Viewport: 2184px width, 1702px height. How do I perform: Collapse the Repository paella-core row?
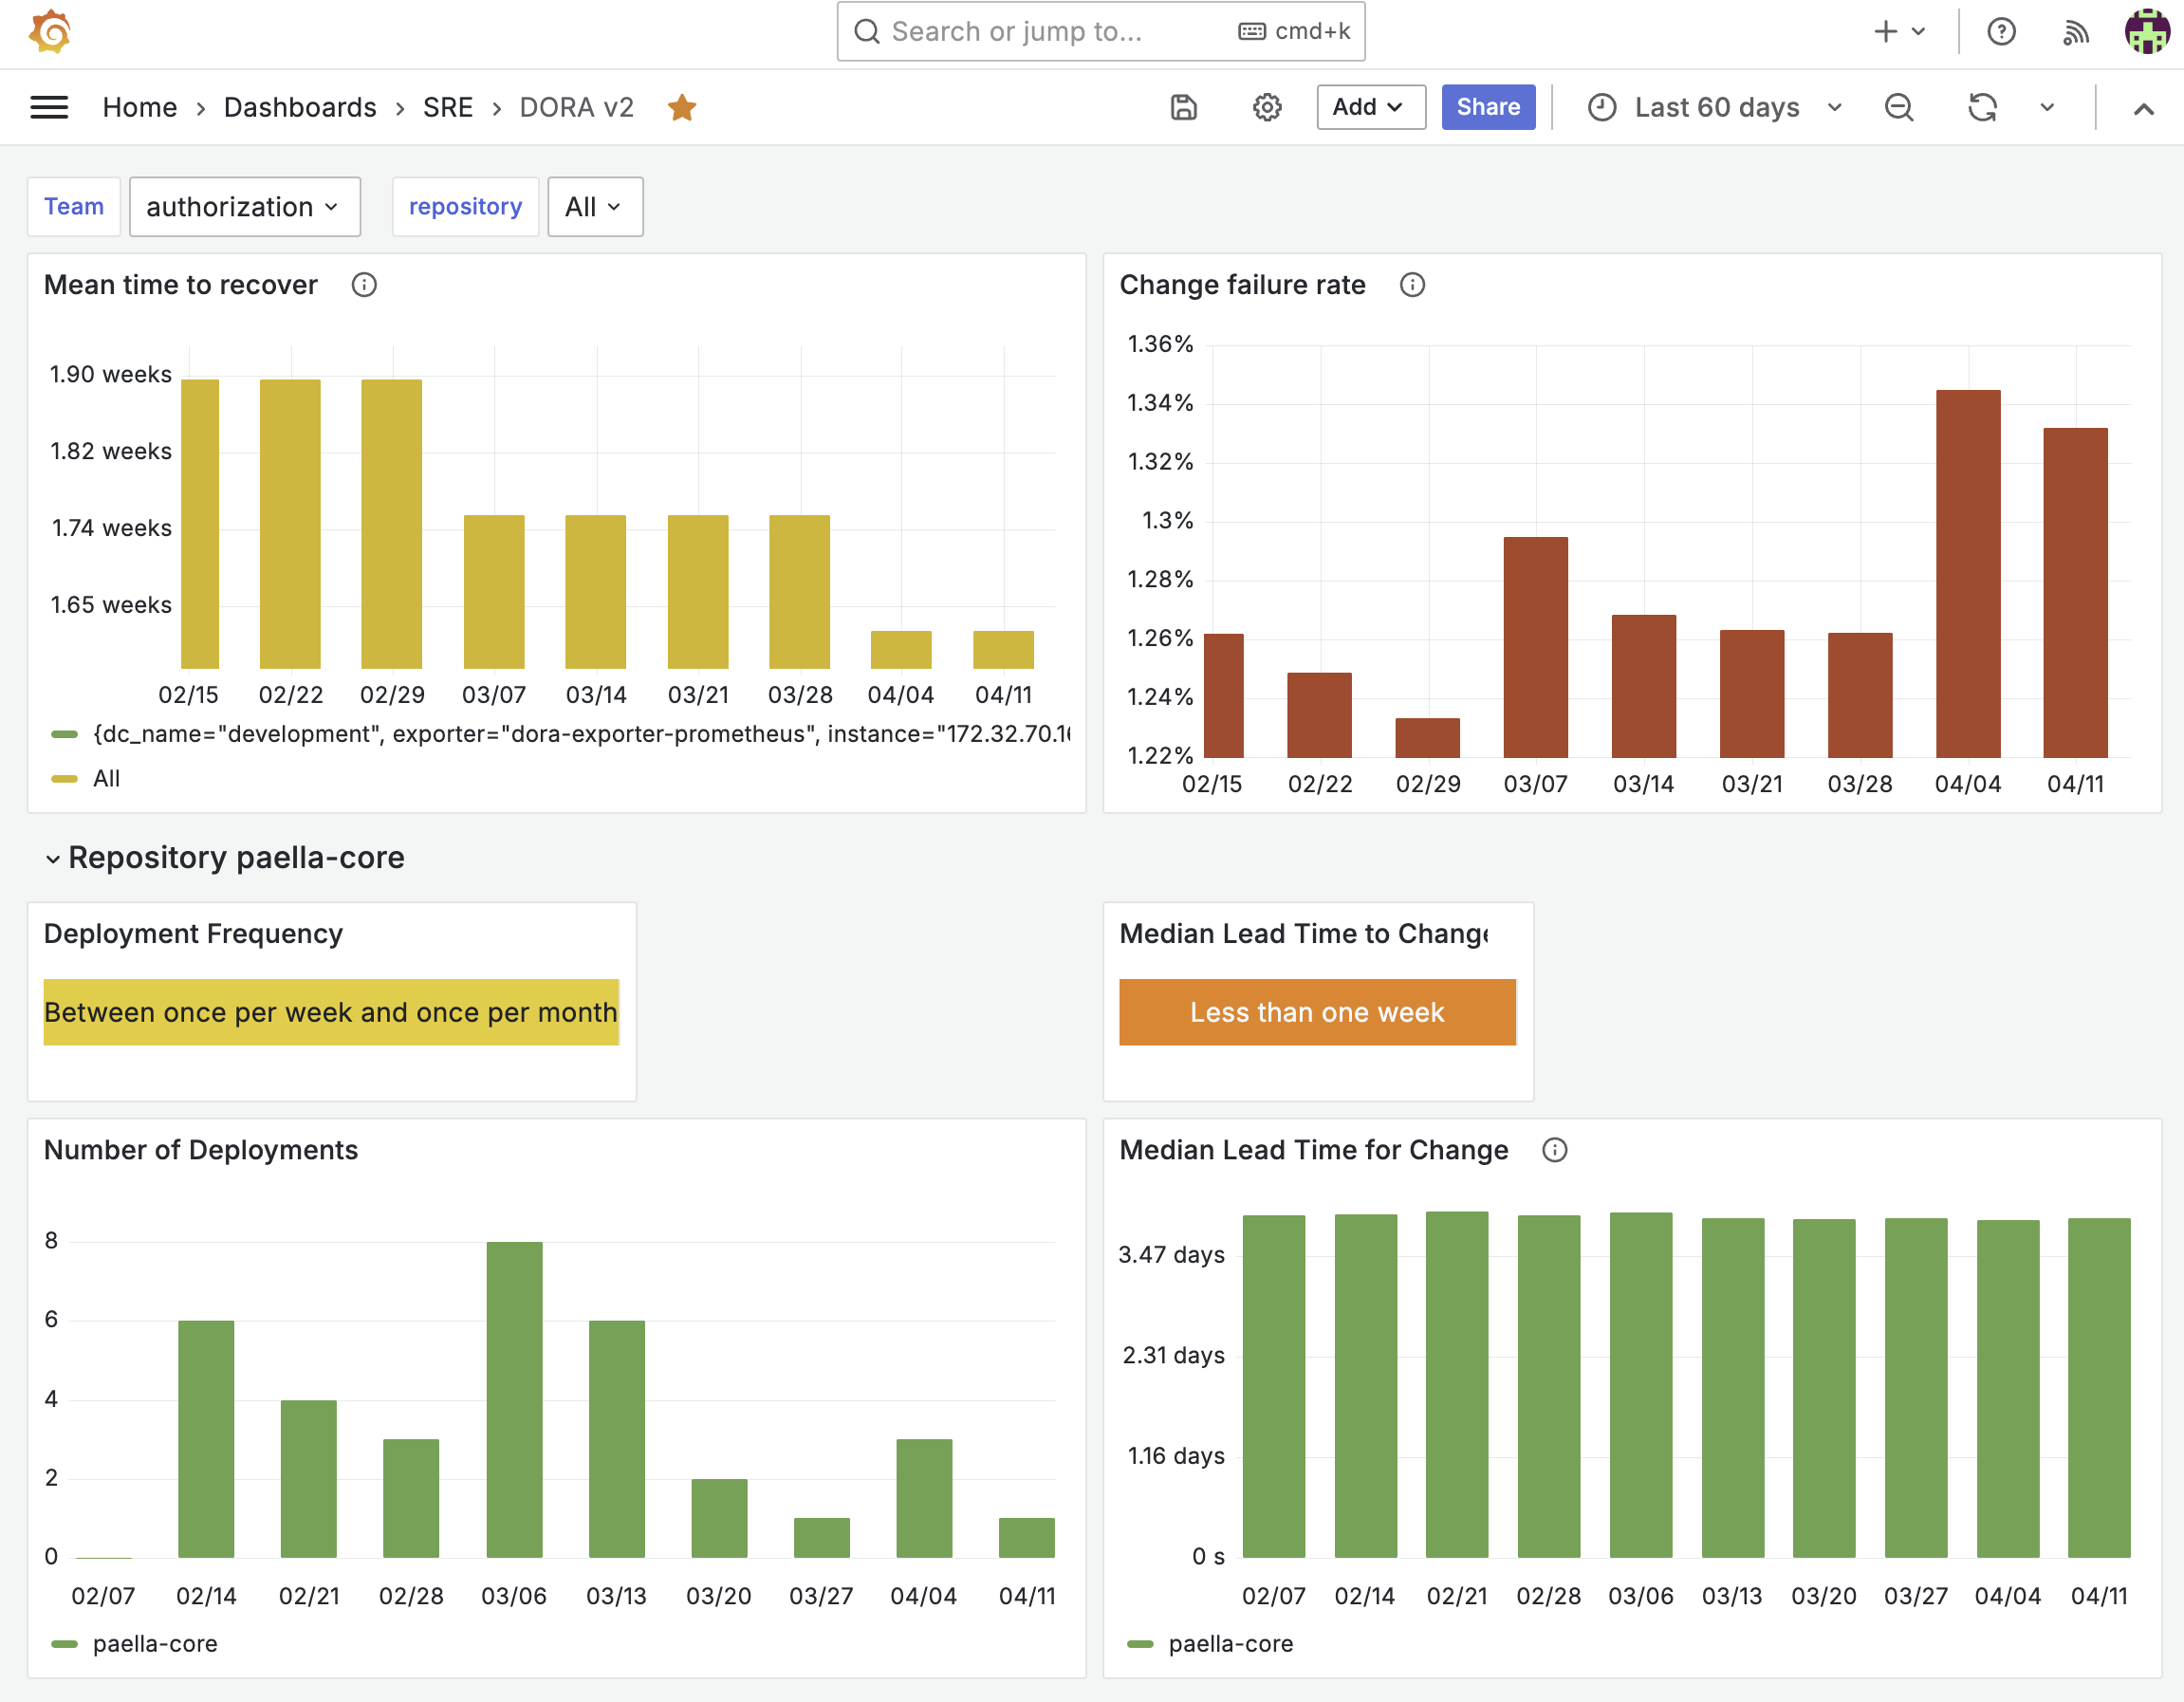tap(53, 858)
